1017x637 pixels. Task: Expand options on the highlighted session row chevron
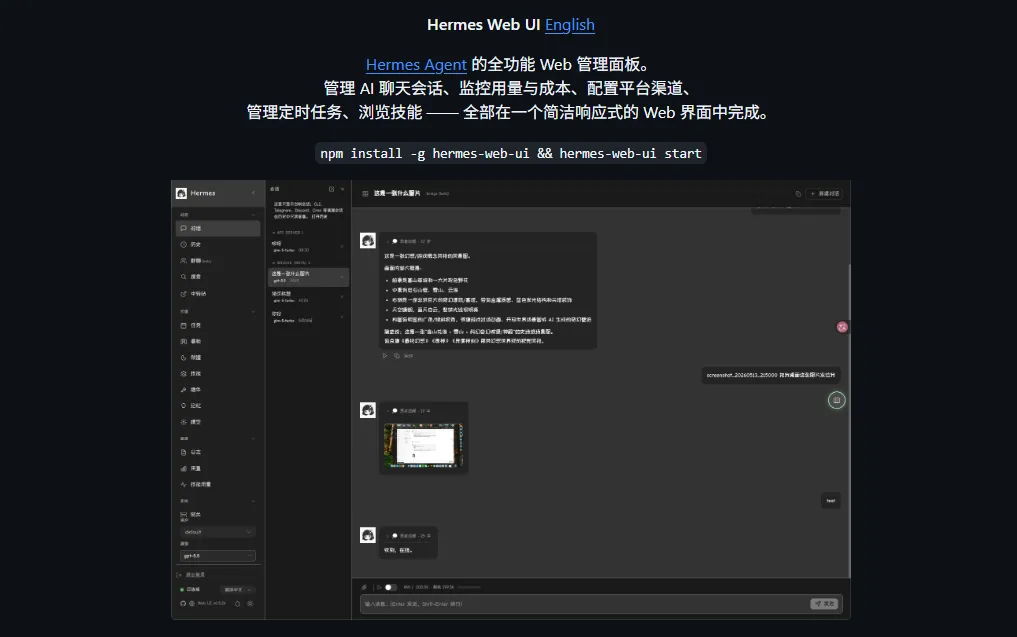click(342, 277)
